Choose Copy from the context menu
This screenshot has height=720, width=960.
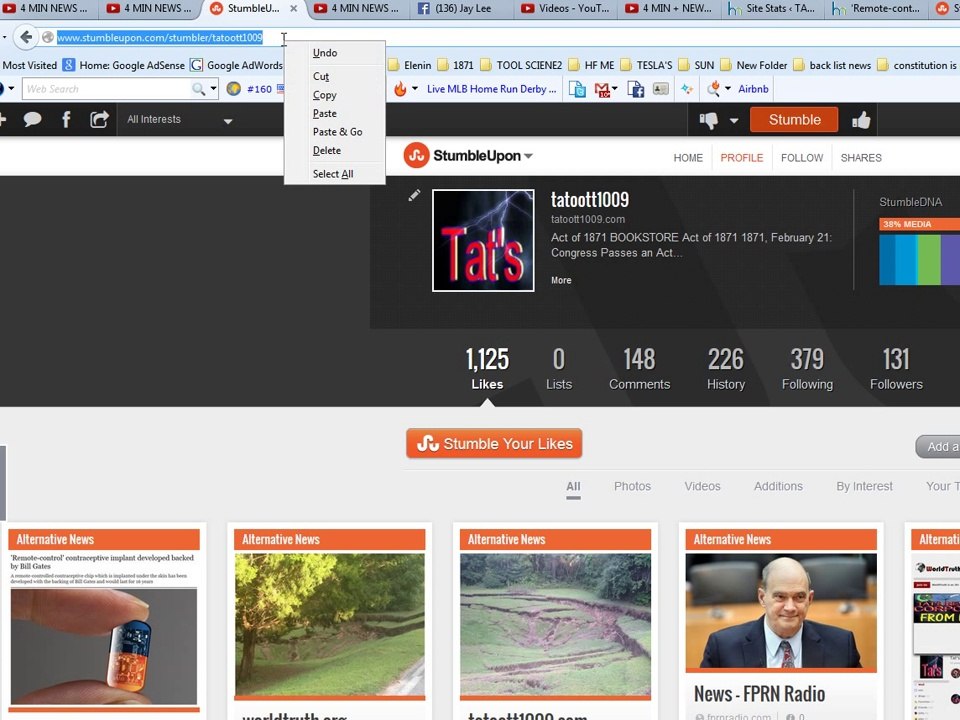pyautogui.click(x=335, y=96)
